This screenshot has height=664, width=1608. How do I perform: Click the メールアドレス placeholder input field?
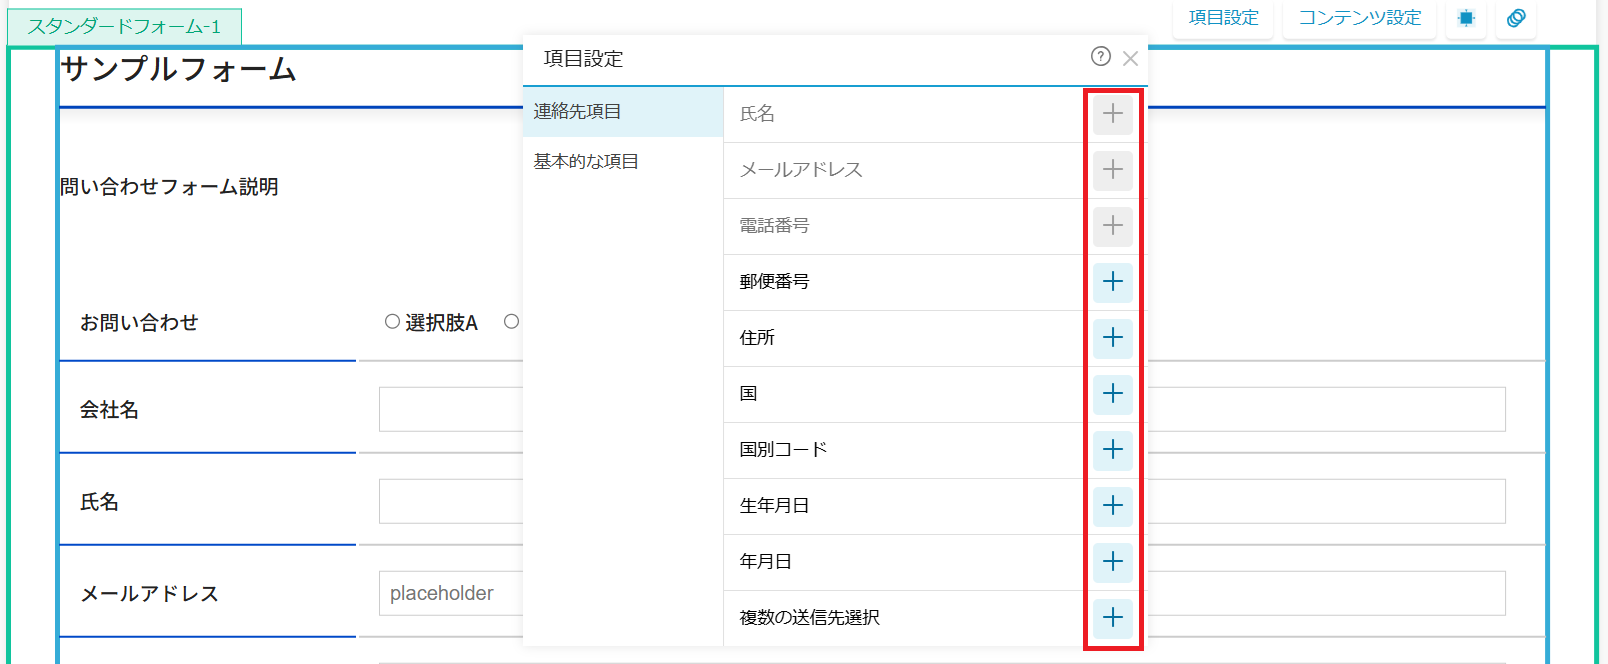pyautogui.click(x=450, y=594)
